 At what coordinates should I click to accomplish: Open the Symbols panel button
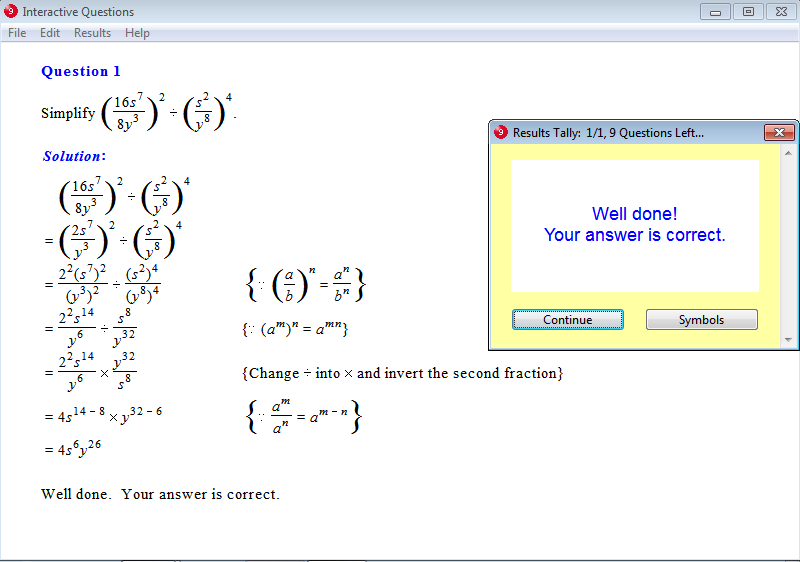pyautogui.click(x=701, y=320)
